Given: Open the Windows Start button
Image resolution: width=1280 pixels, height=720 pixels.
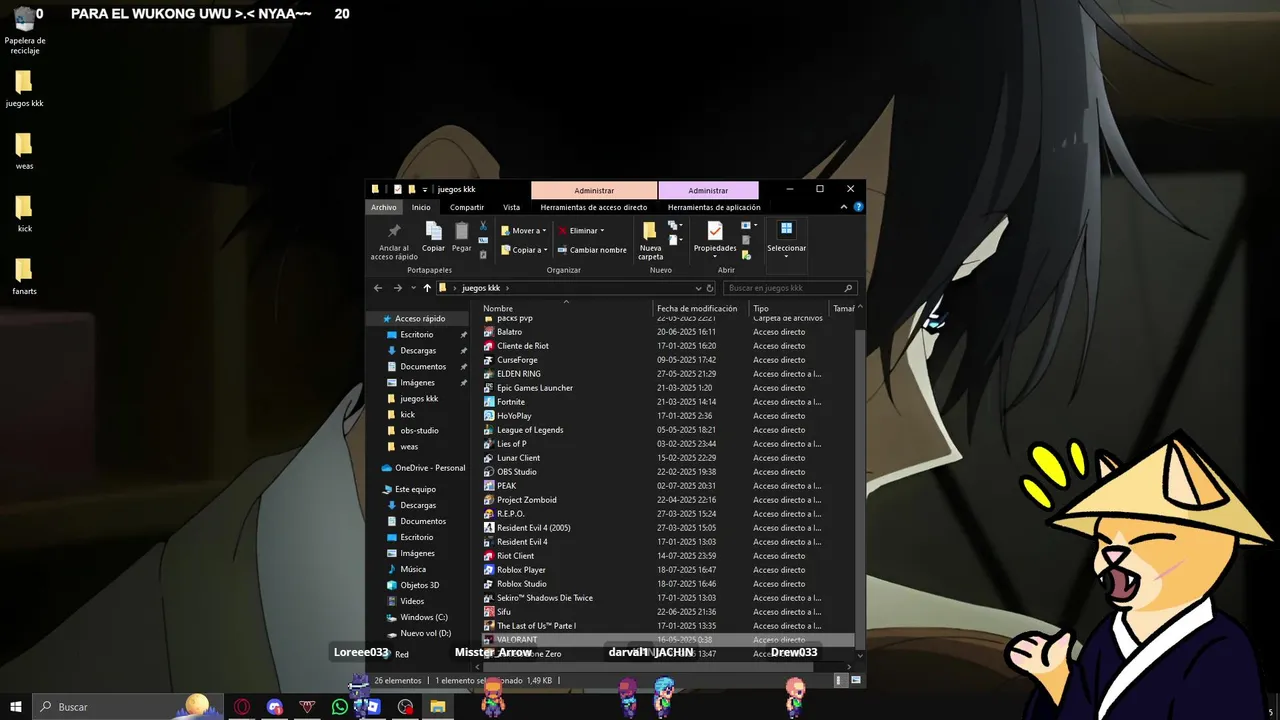Looking at the screenshot, I should click(x=16, y=707).
